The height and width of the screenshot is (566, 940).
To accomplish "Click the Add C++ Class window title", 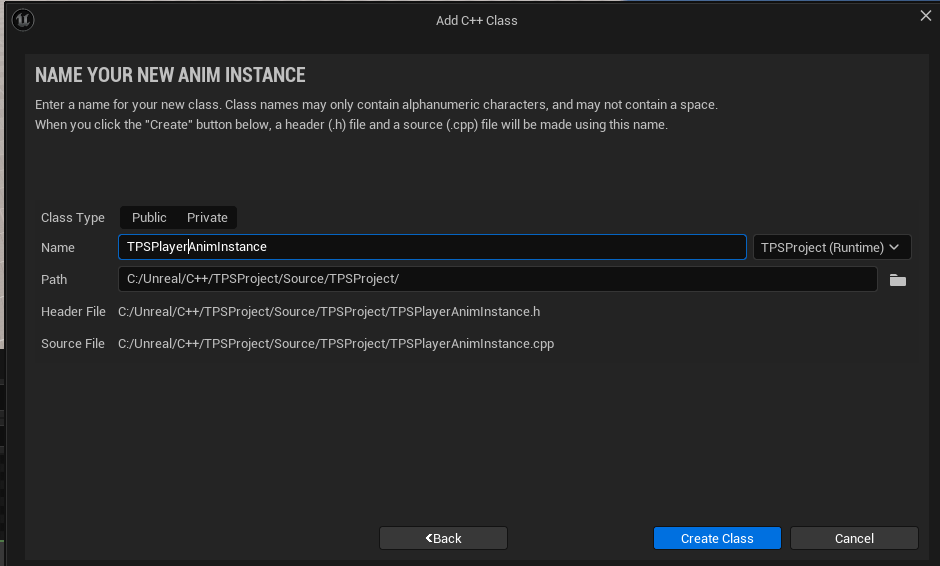I will (477, 20).
